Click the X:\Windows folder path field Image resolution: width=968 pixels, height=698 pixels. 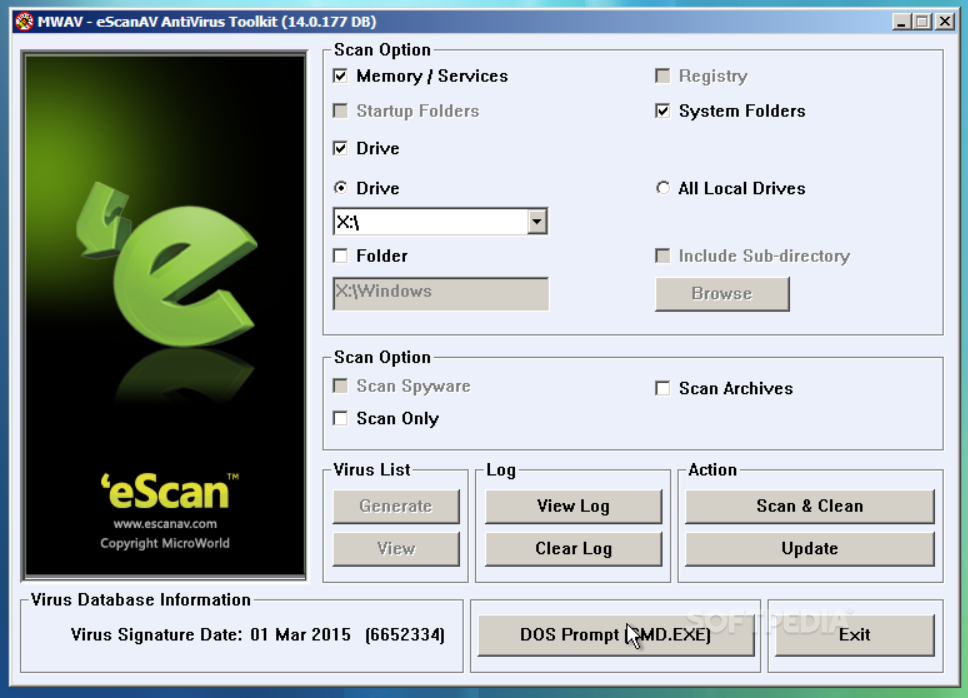(x=440, y=293)
